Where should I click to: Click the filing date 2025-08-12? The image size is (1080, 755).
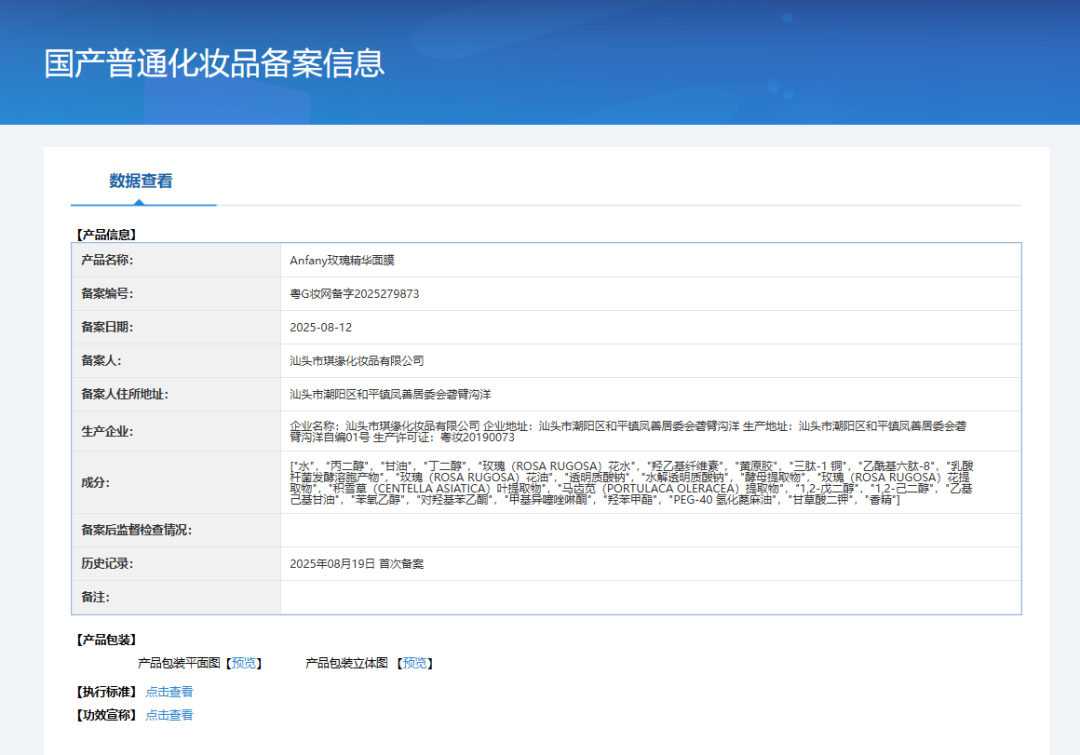(x=321, y=327)
